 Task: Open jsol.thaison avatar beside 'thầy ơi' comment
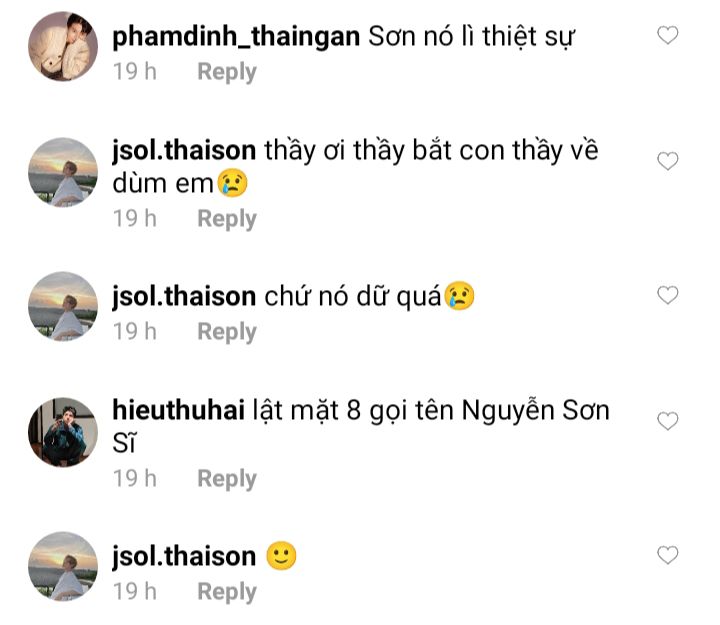63,172
